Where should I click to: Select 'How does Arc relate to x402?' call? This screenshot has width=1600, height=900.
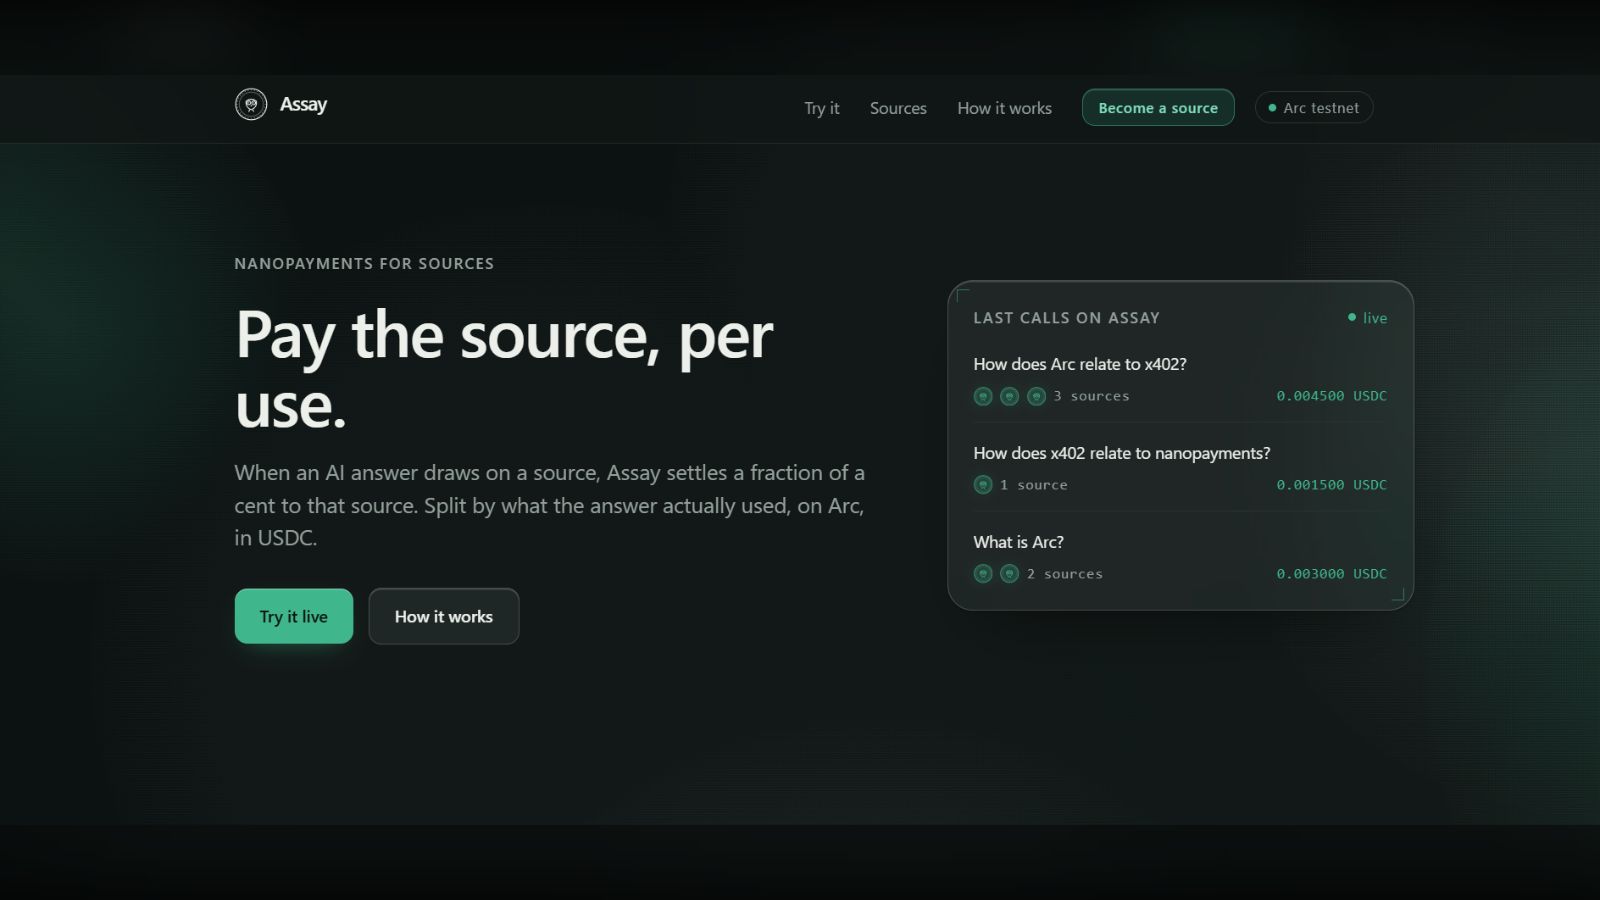click(1080, 364)
